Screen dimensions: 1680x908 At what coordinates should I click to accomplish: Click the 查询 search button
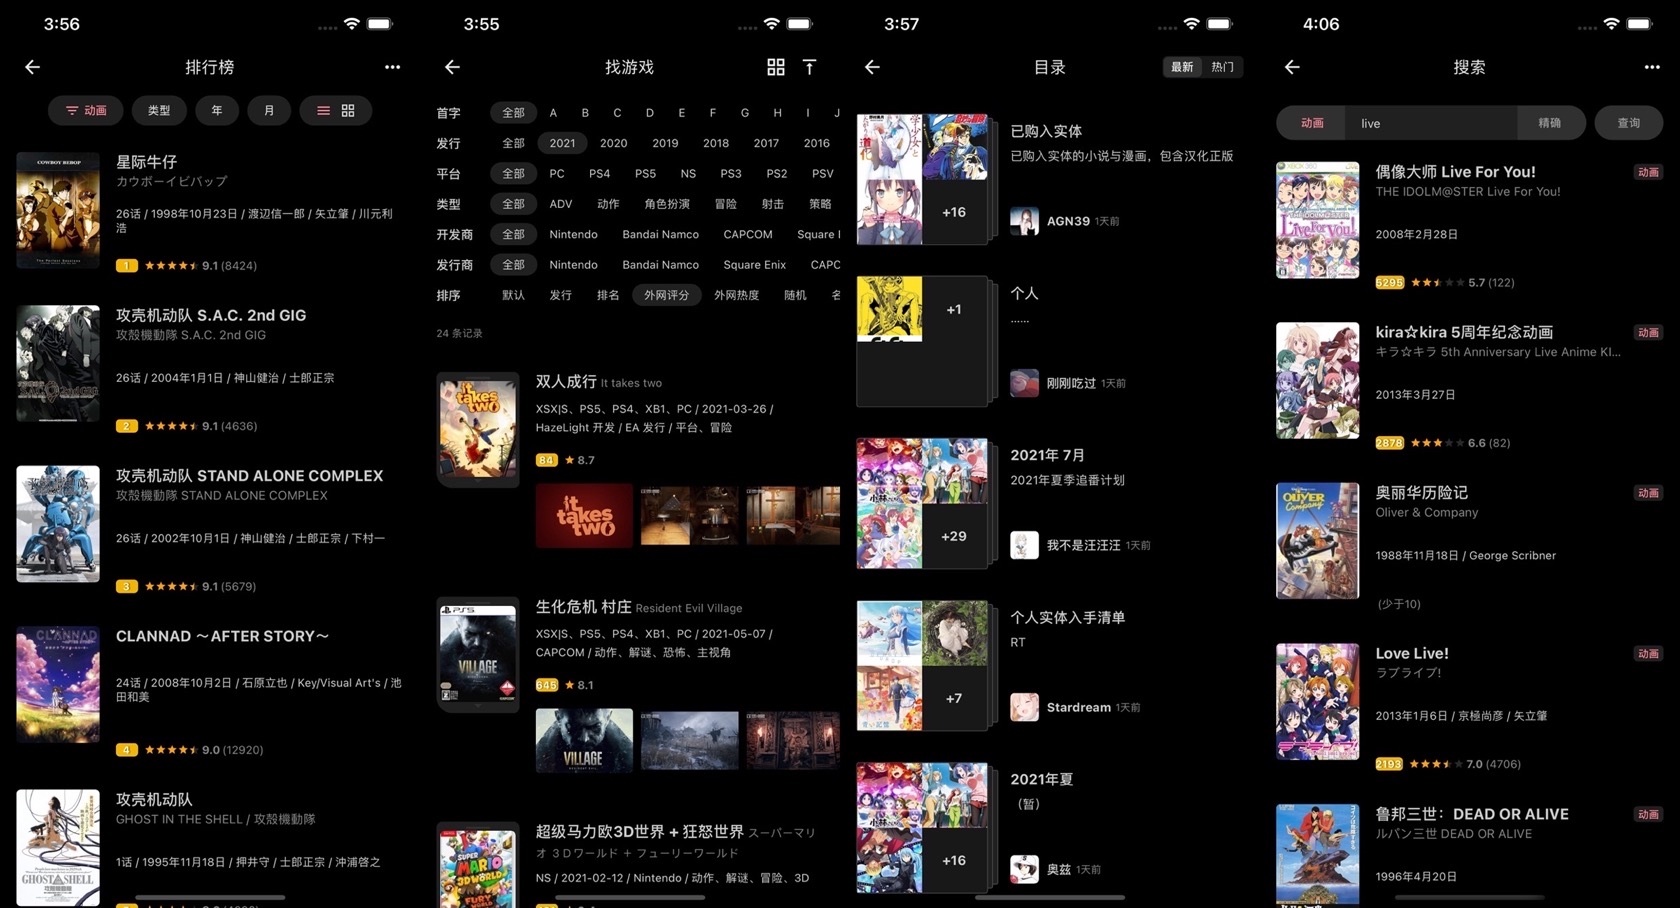tap(1629, 122)
